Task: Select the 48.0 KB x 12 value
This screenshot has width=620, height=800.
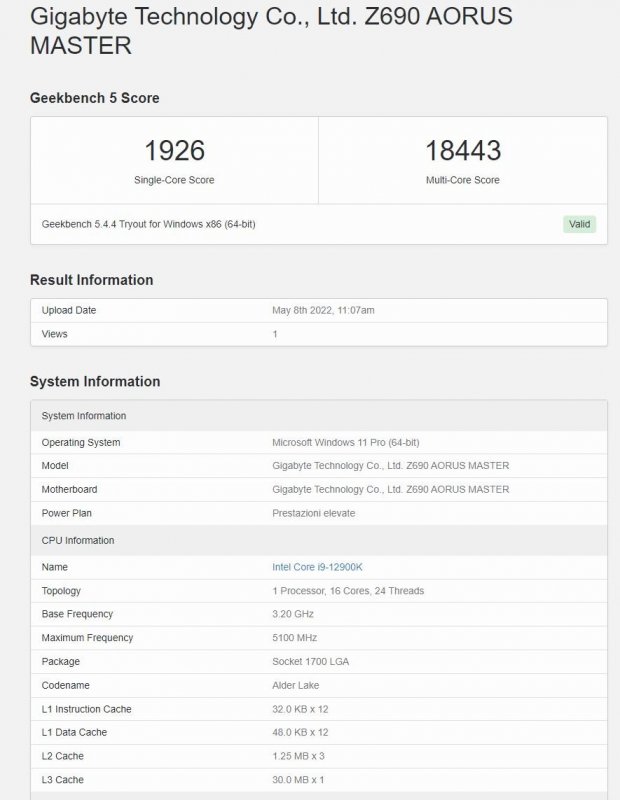Action: click(x=300, y=732)
